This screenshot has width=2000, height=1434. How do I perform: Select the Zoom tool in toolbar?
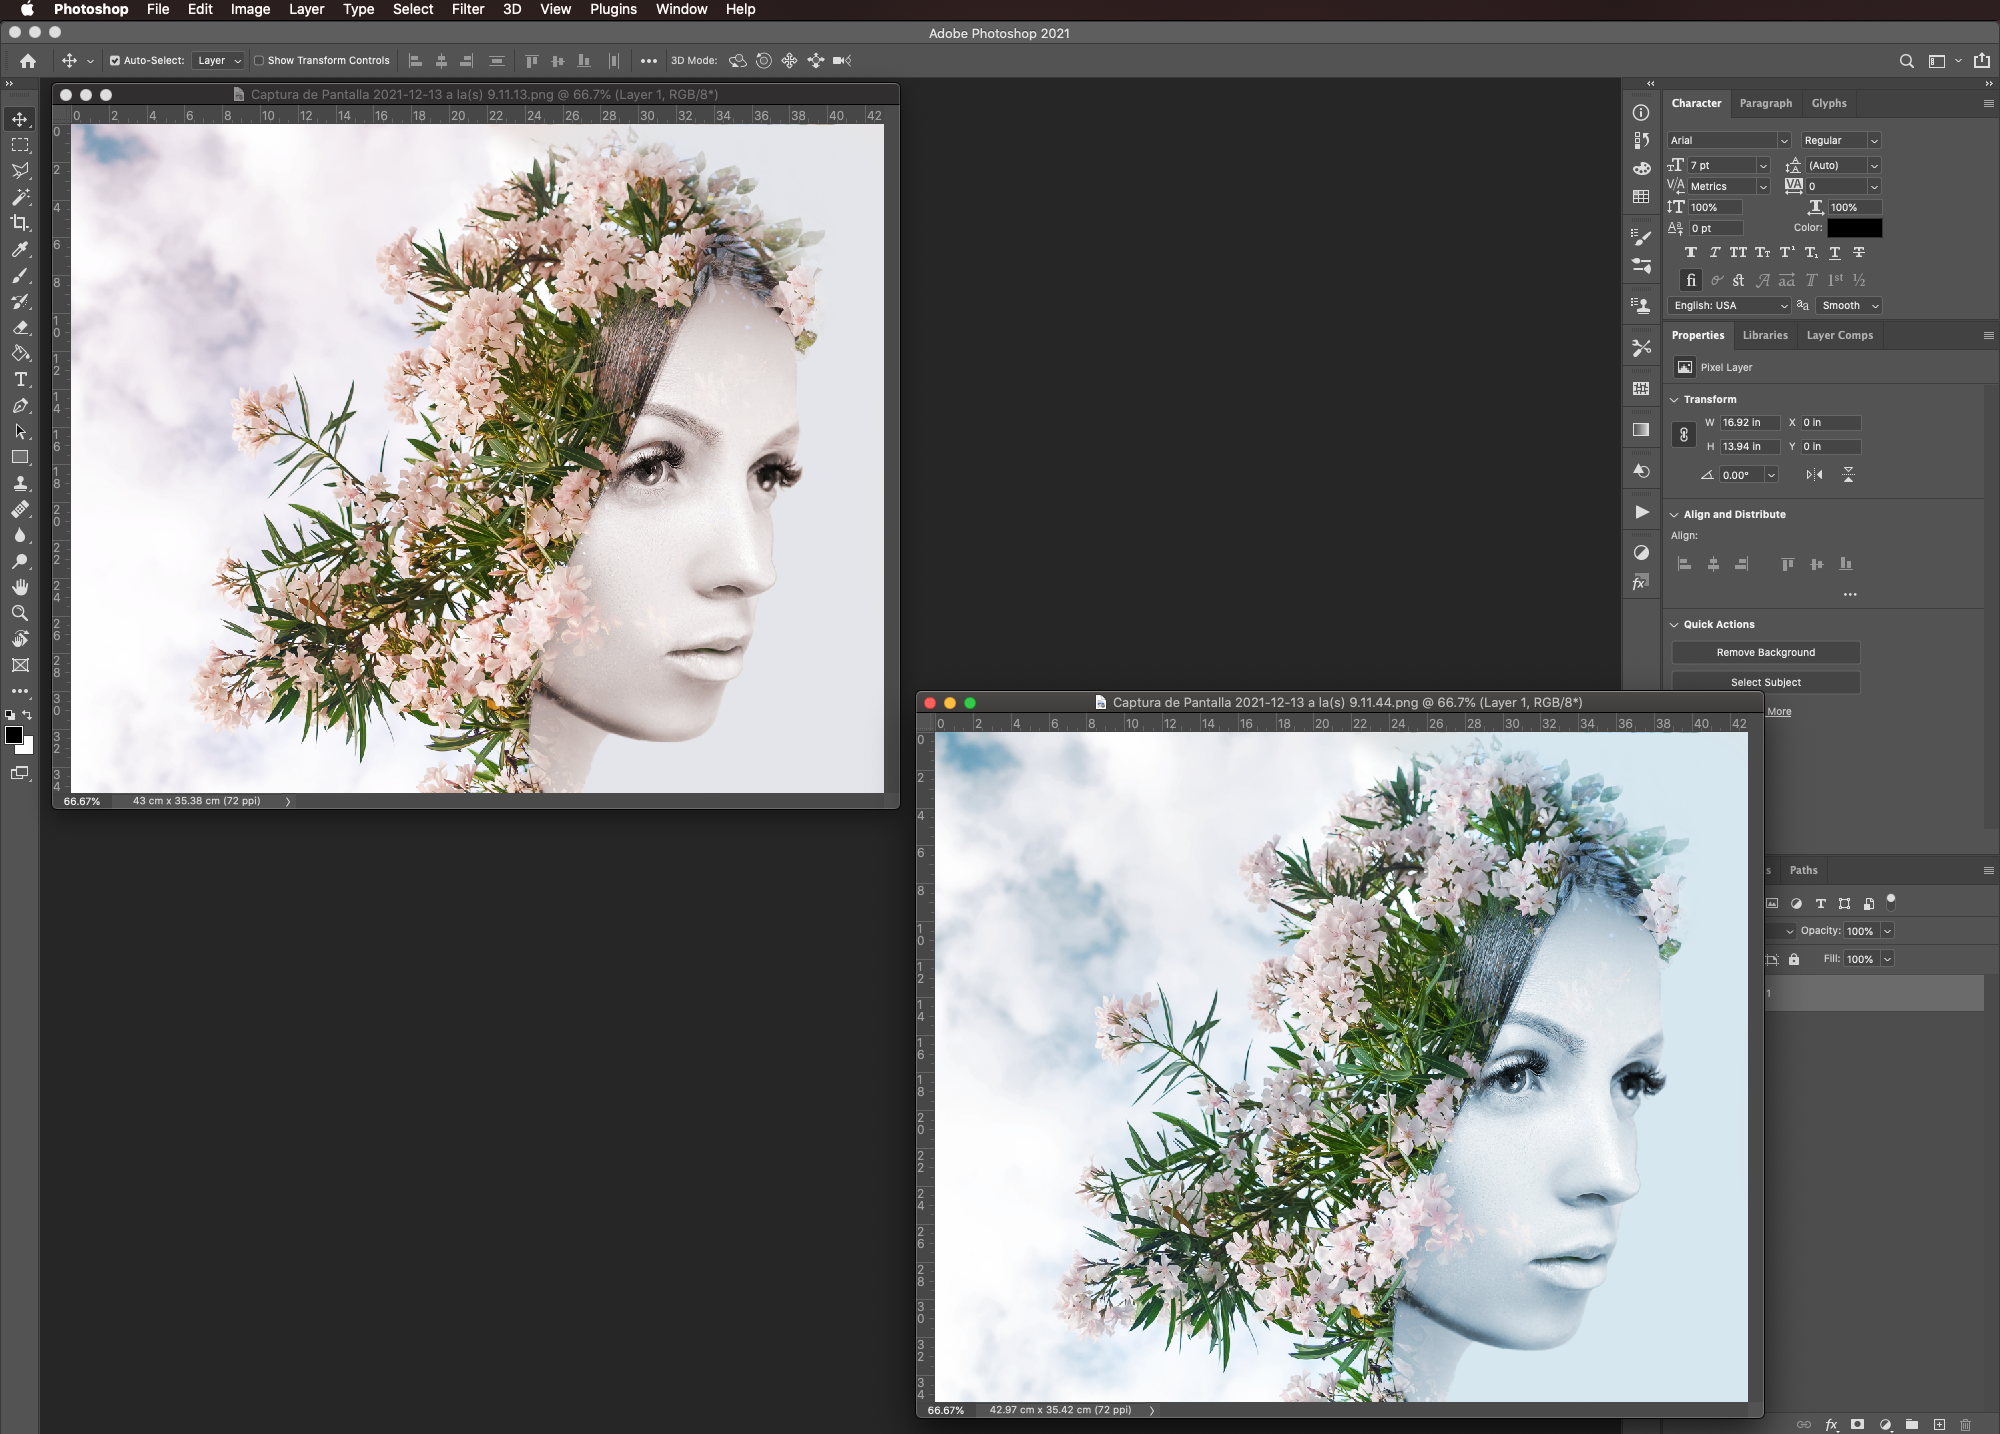click(20, 613)
